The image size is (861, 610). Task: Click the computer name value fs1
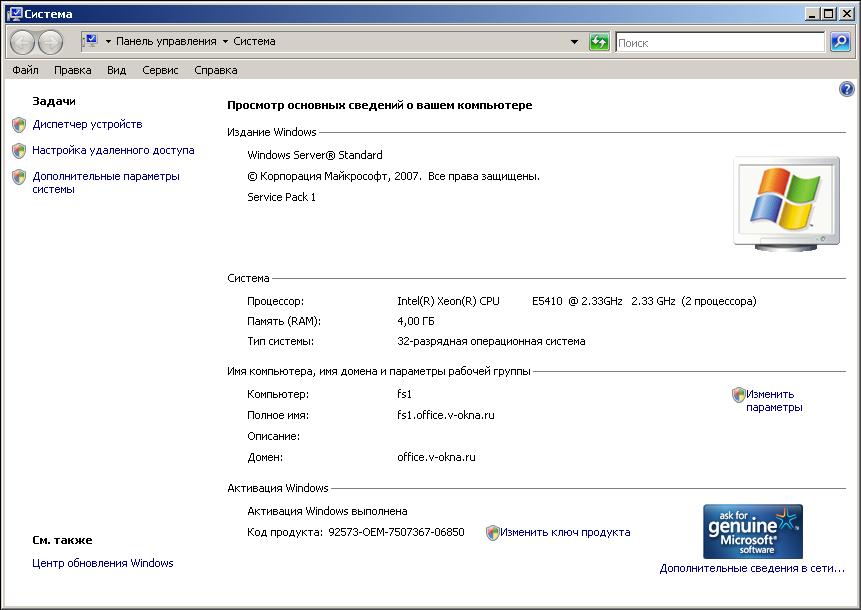(x=404, y=394)
